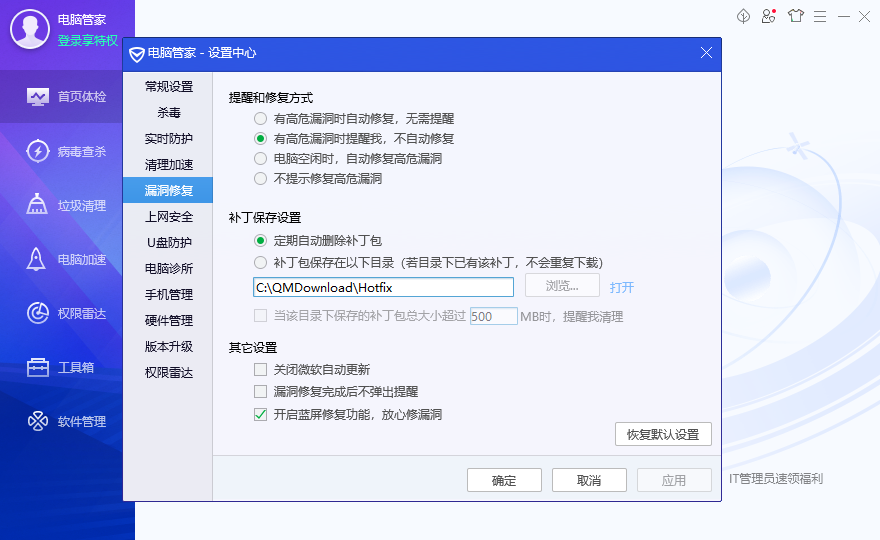Open 权限雷达 settings tab
The height and width of the screenshot is (540, 880).
(x=168, y=372)
